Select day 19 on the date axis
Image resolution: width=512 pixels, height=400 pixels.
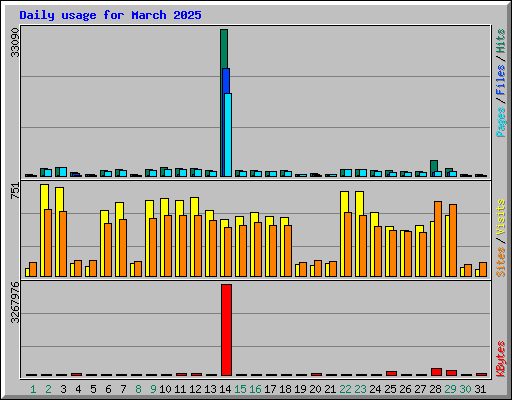point(300,389)
